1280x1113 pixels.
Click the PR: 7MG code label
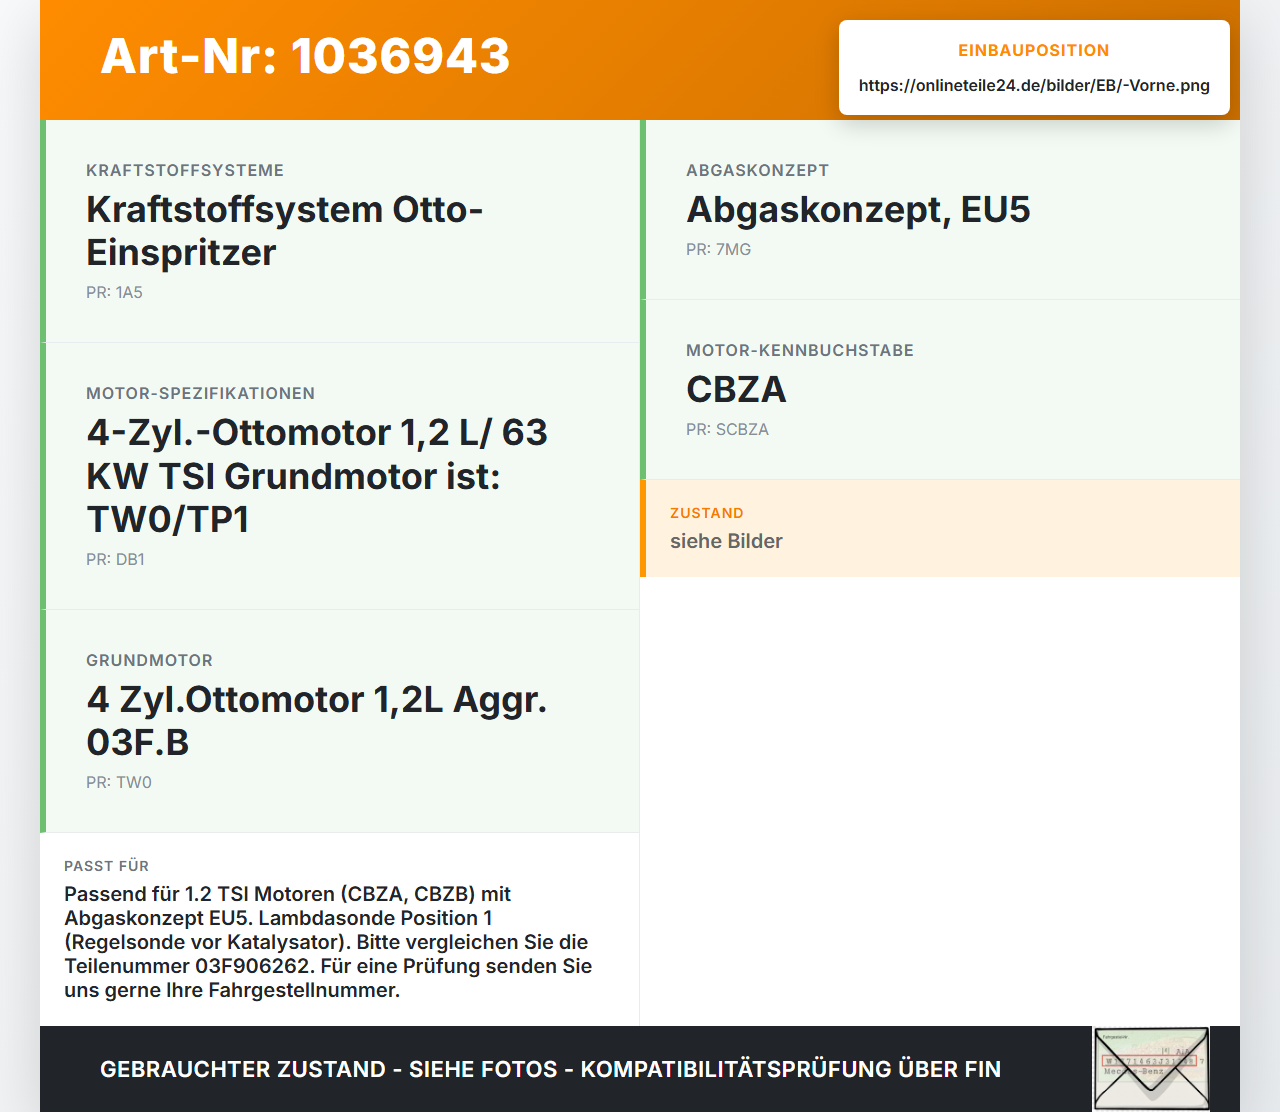click(x=718, y=249)
